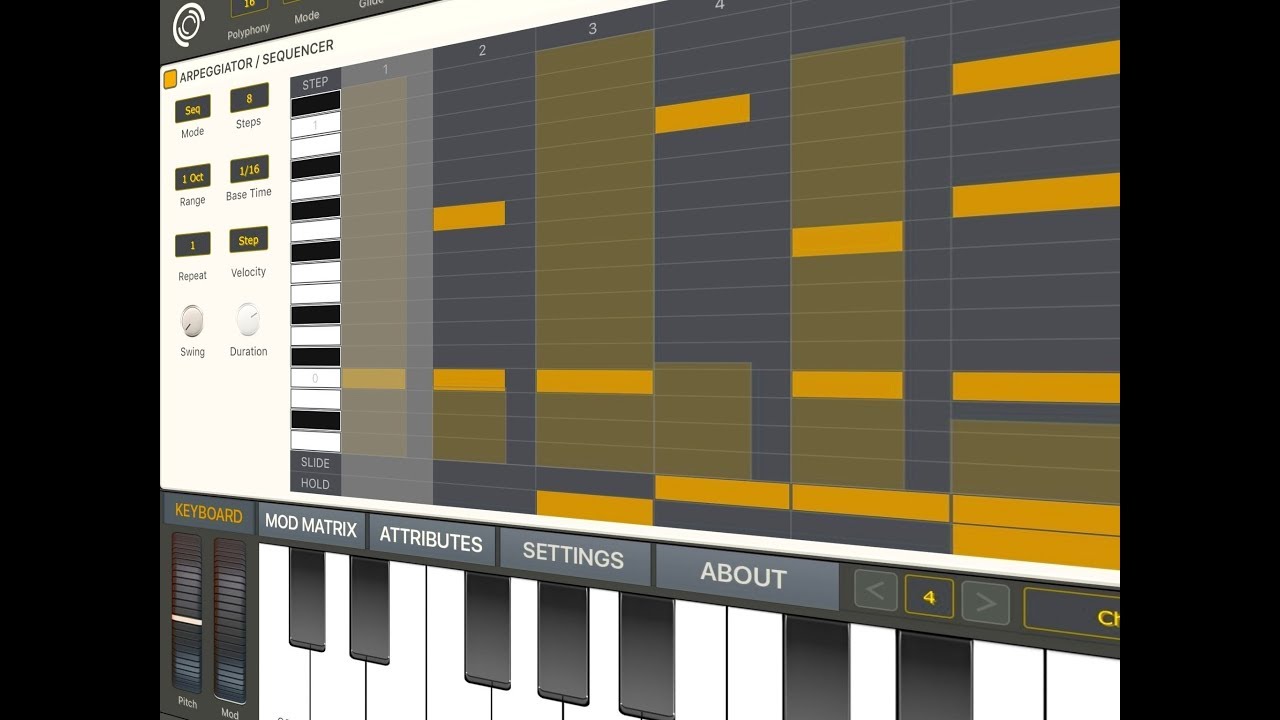Screen dimensions: 1280x720
Task: Click the piano roll key labeled 1
Action: tap(315, 124)
